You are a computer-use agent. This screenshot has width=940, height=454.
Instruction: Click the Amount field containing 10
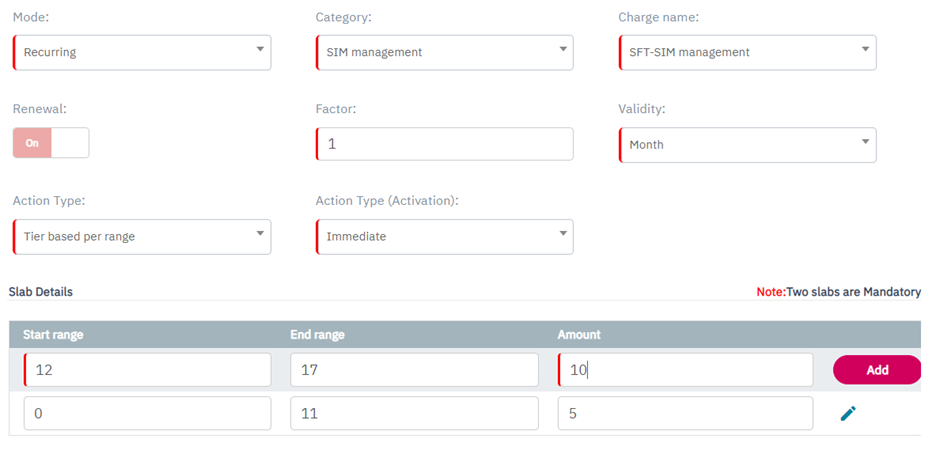click(685, 370)
